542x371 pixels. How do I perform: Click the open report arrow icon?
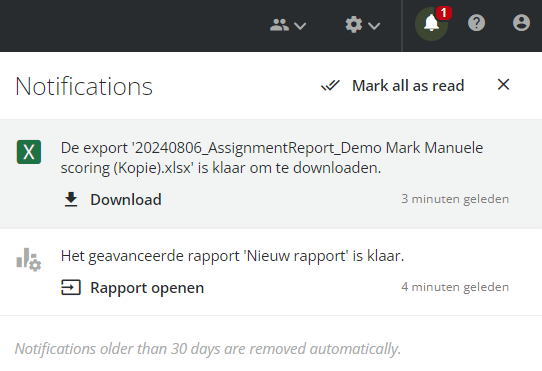point(71,287)
